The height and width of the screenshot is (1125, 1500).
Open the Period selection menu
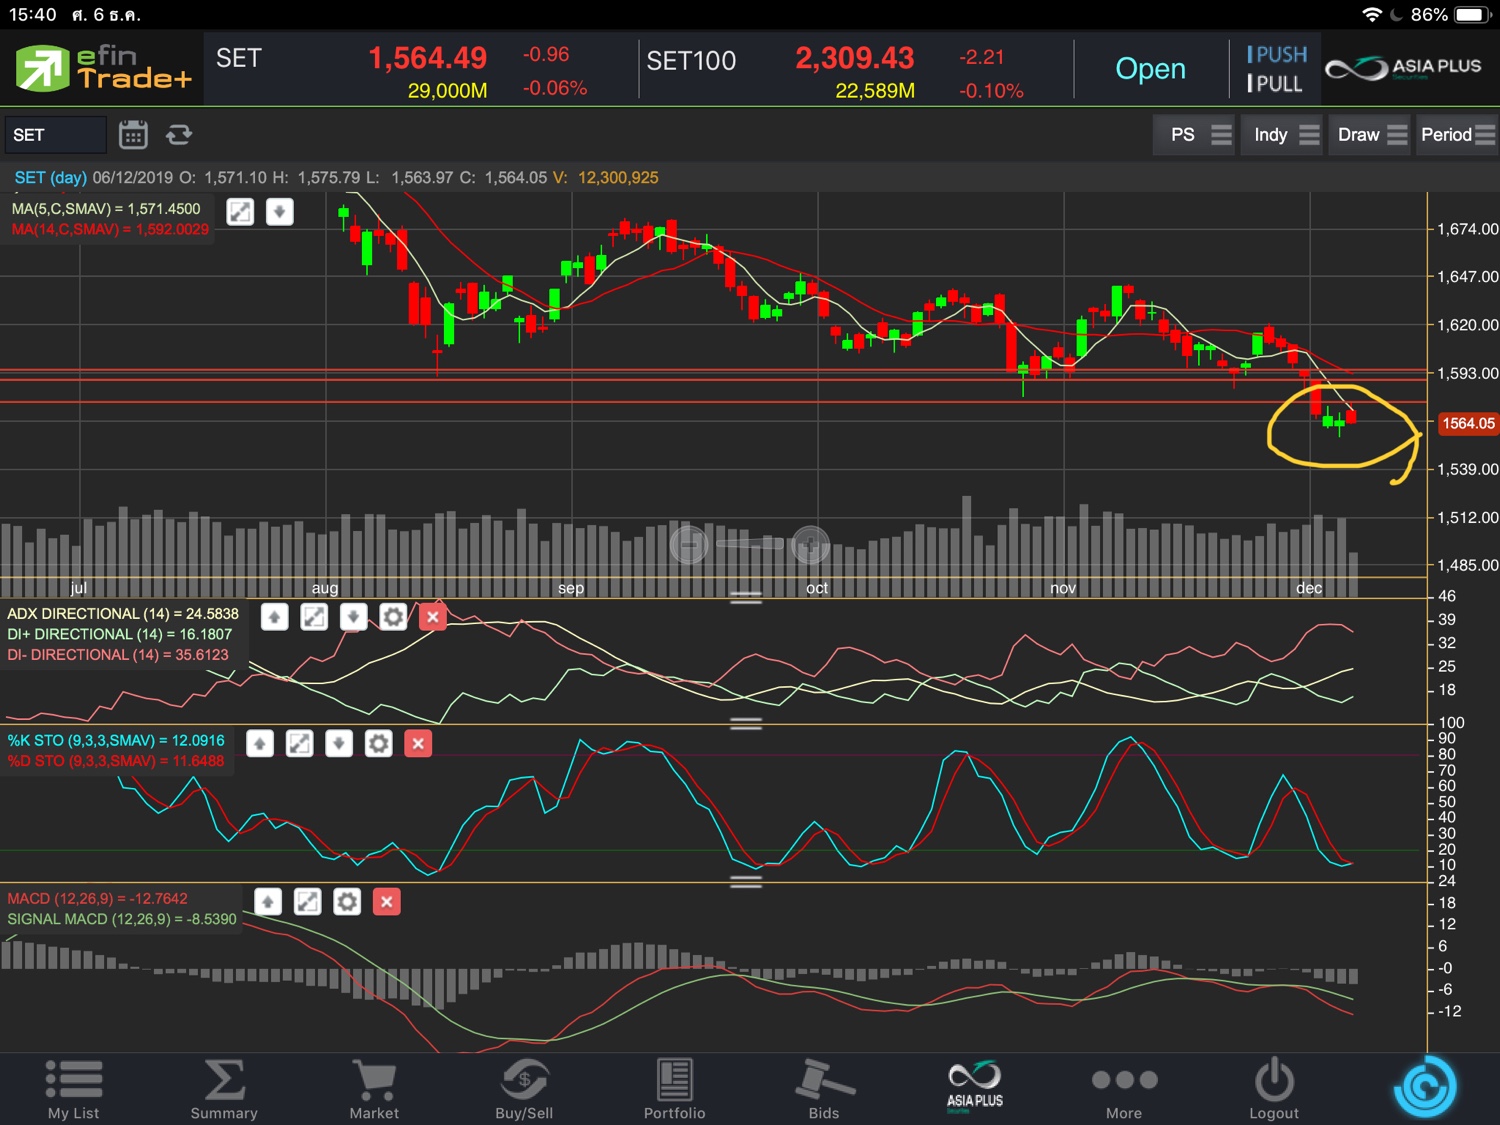click(1457, 135)
